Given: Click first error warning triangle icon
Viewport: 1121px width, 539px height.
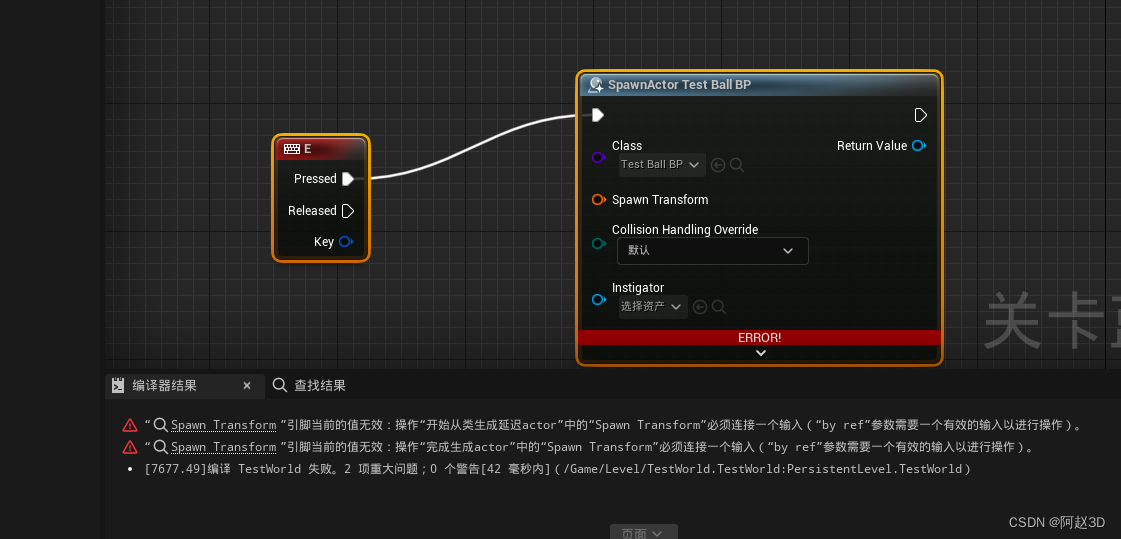Looking at the screenshot, I should [x=129, y=425].
